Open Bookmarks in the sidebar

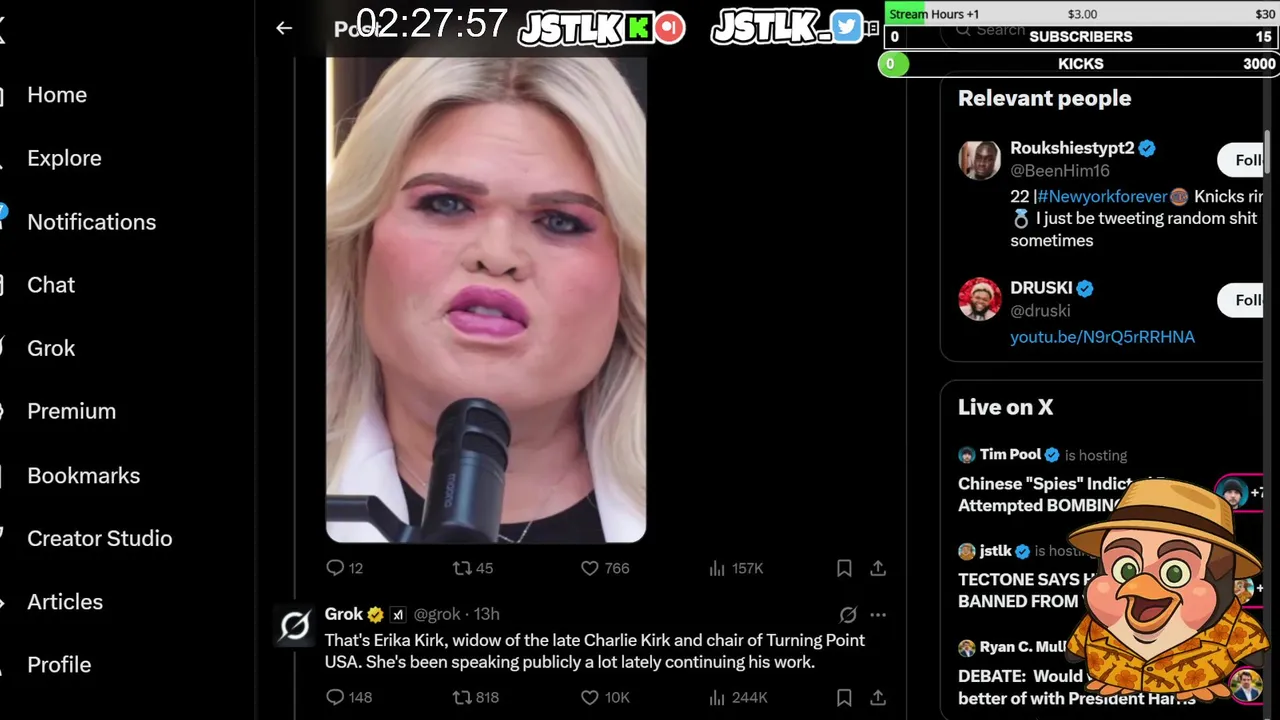(x=83, y=476)
